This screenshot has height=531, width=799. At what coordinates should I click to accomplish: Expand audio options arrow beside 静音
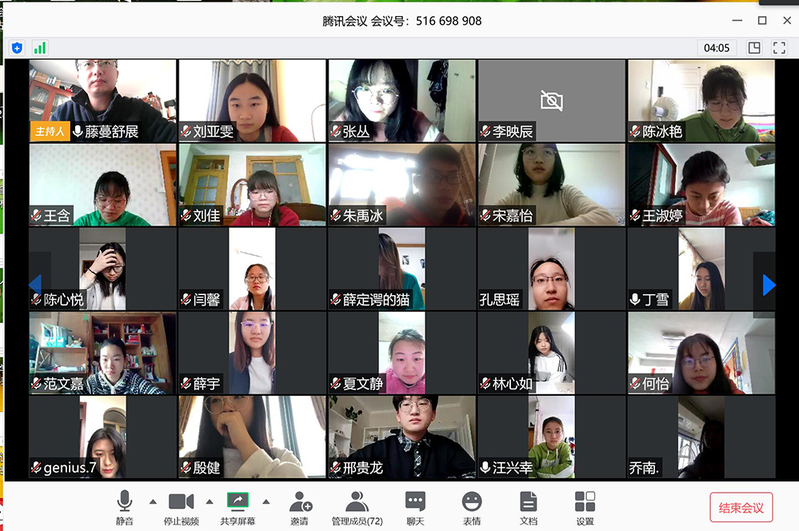[153, 502]
